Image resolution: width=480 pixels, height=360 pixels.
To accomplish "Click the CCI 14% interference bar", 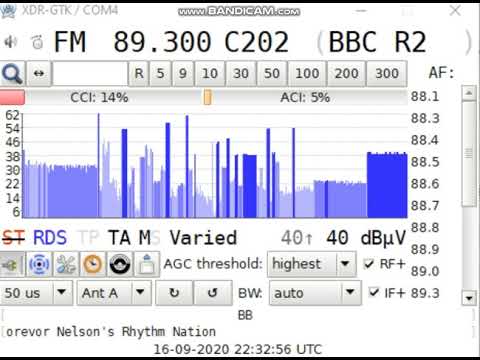I will 102,98.
